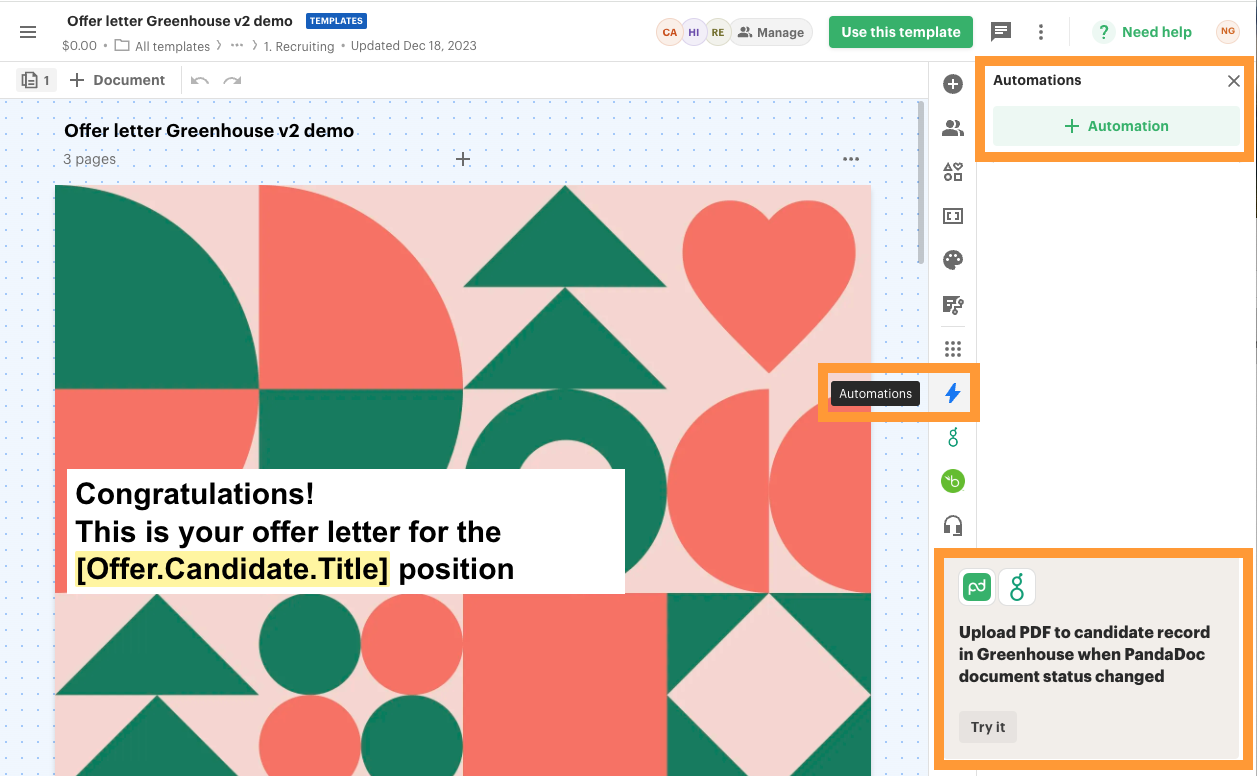Open the page options ellipsis above the letter

coord(850,158)
